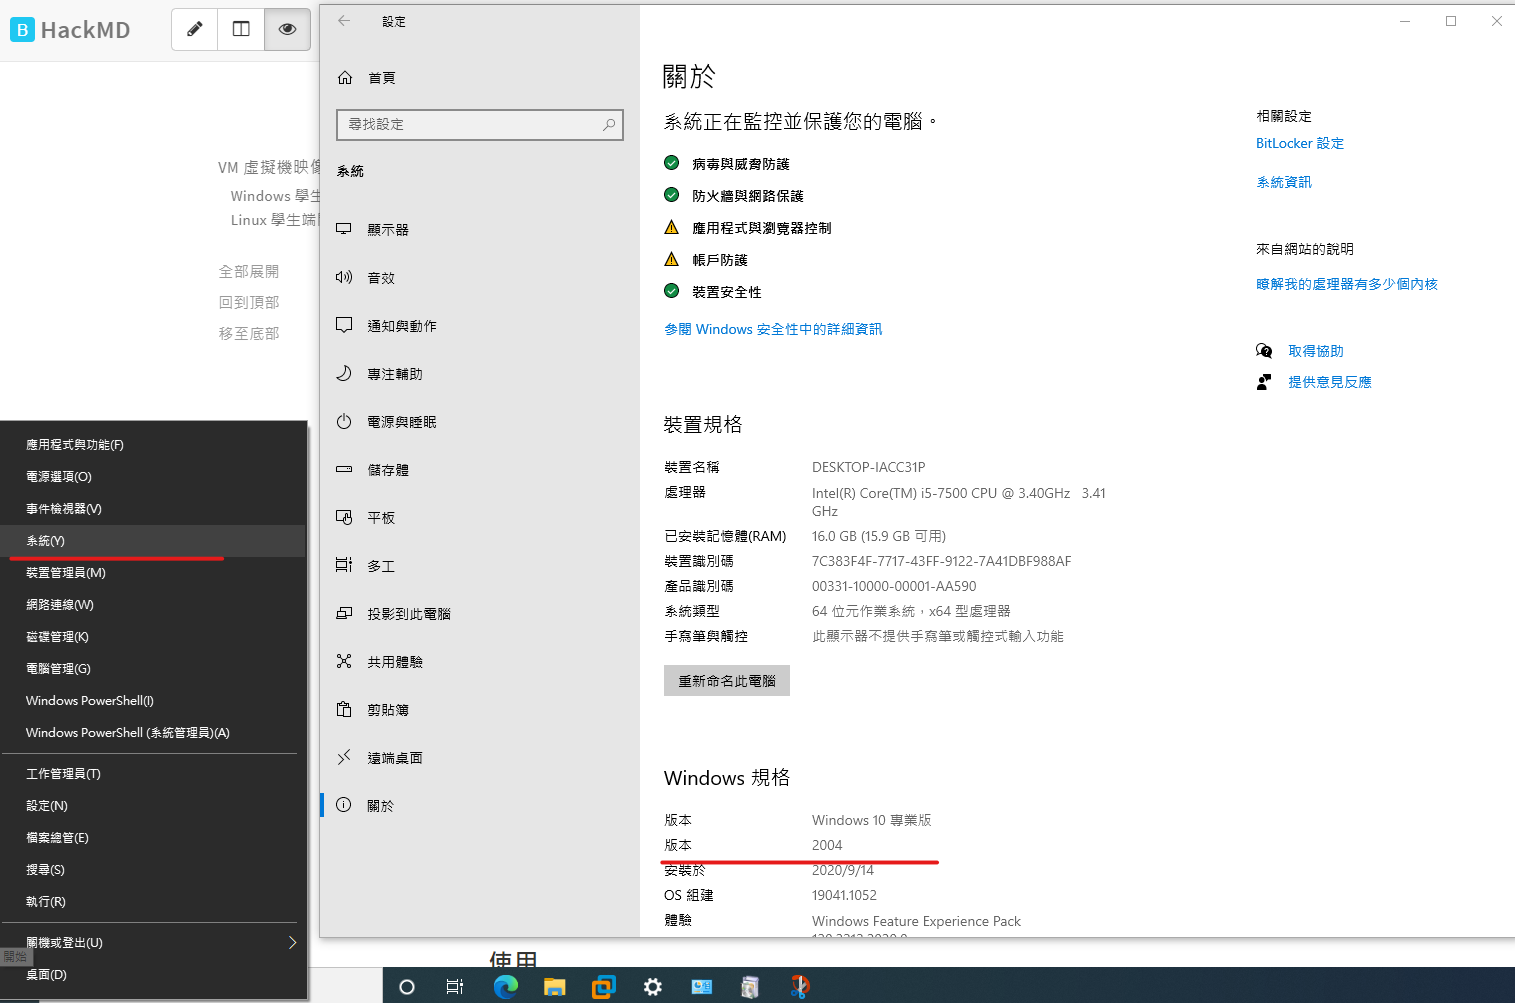
Task: Open 電源與睡眠 settings
Action: click(480, 422)
